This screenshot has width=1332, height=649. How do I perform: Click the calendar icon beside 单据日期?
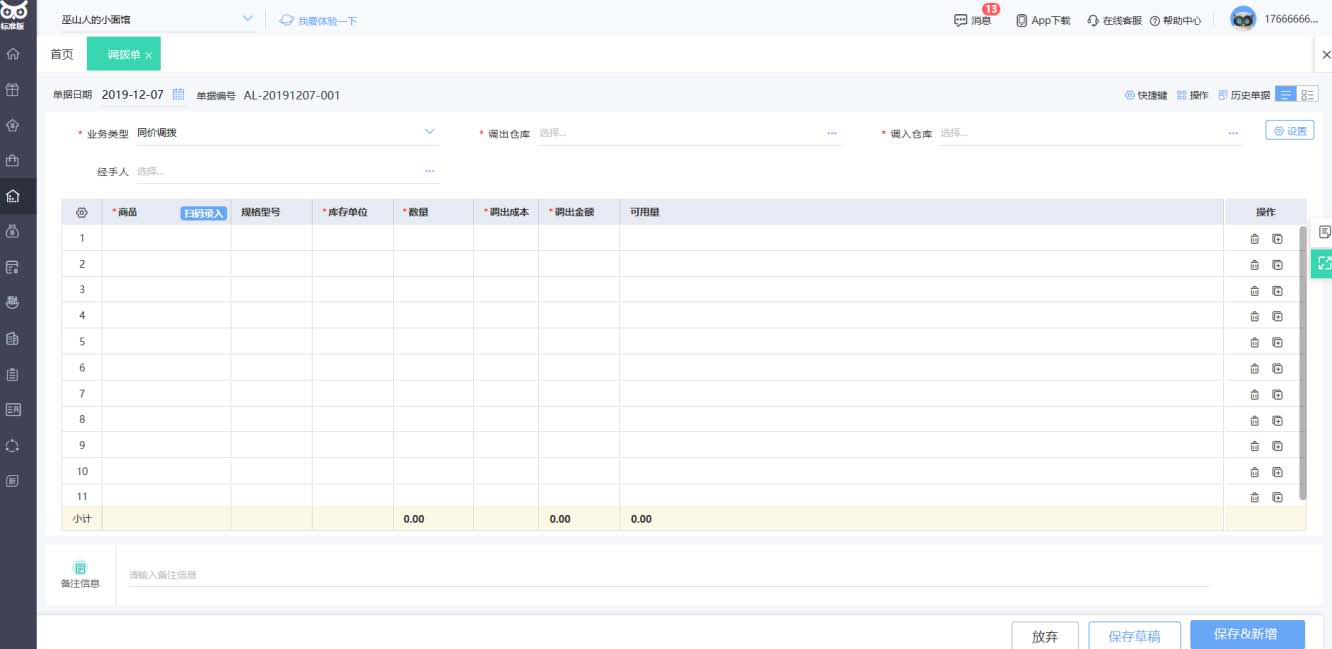(x=179, y=95)
